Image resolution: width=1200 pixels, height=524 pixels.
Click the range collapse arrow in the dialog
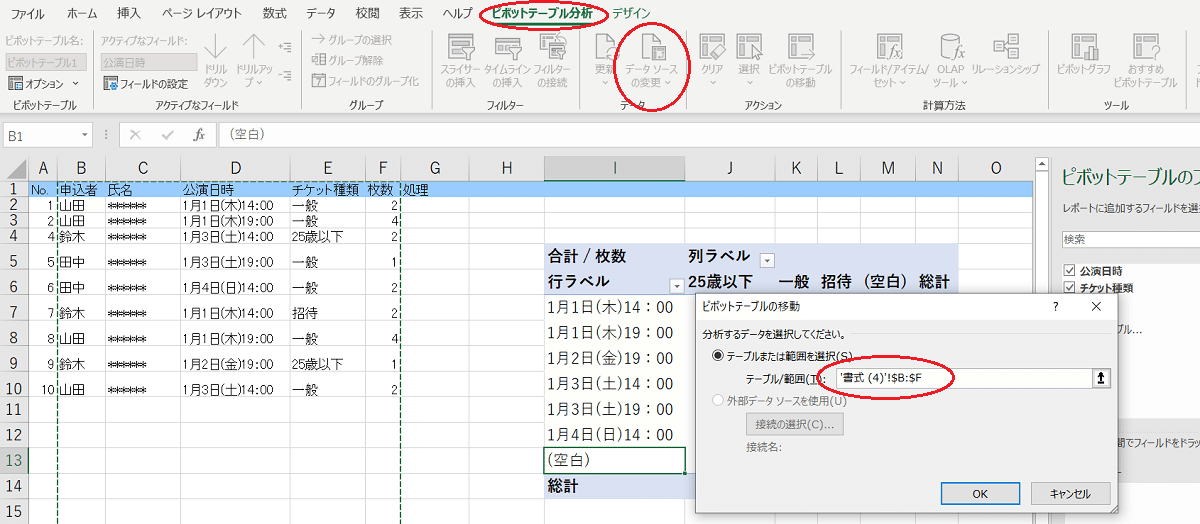tap(1103, 378)
